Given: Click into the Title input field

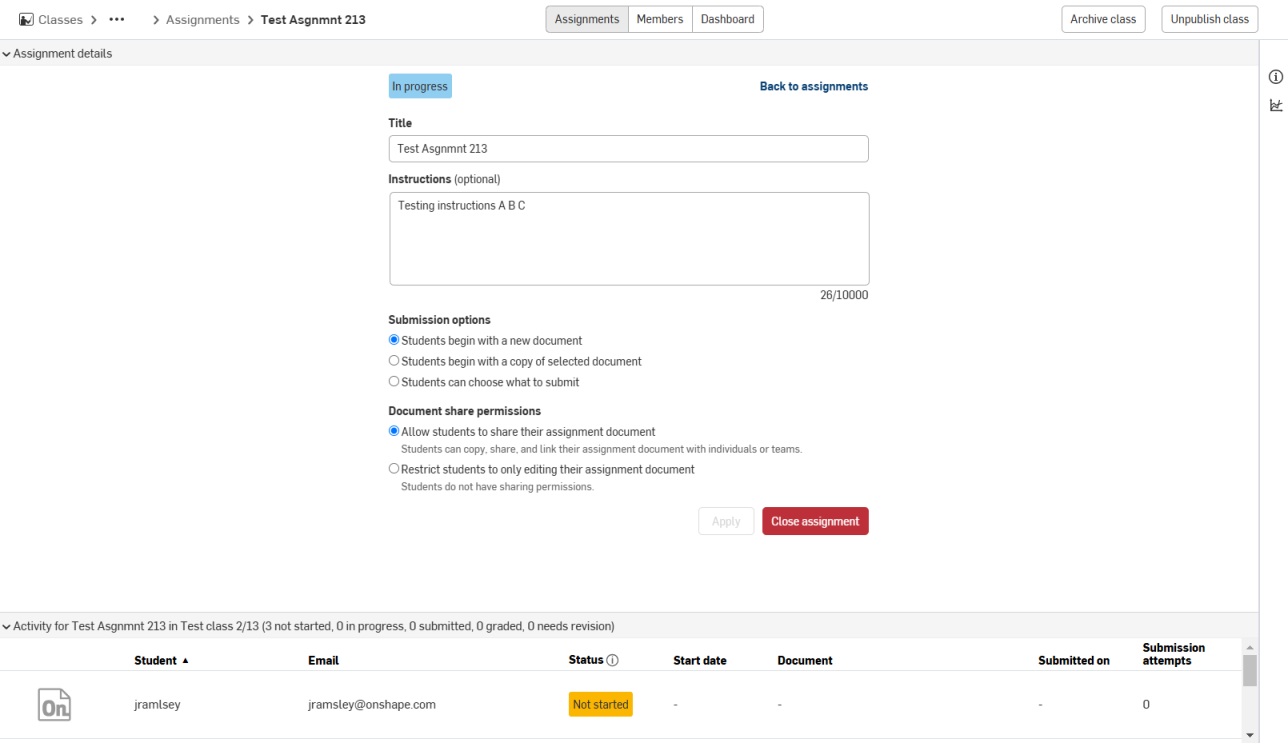Looking at the screenshot, I should pyautogui.click(x=628, y=149).
